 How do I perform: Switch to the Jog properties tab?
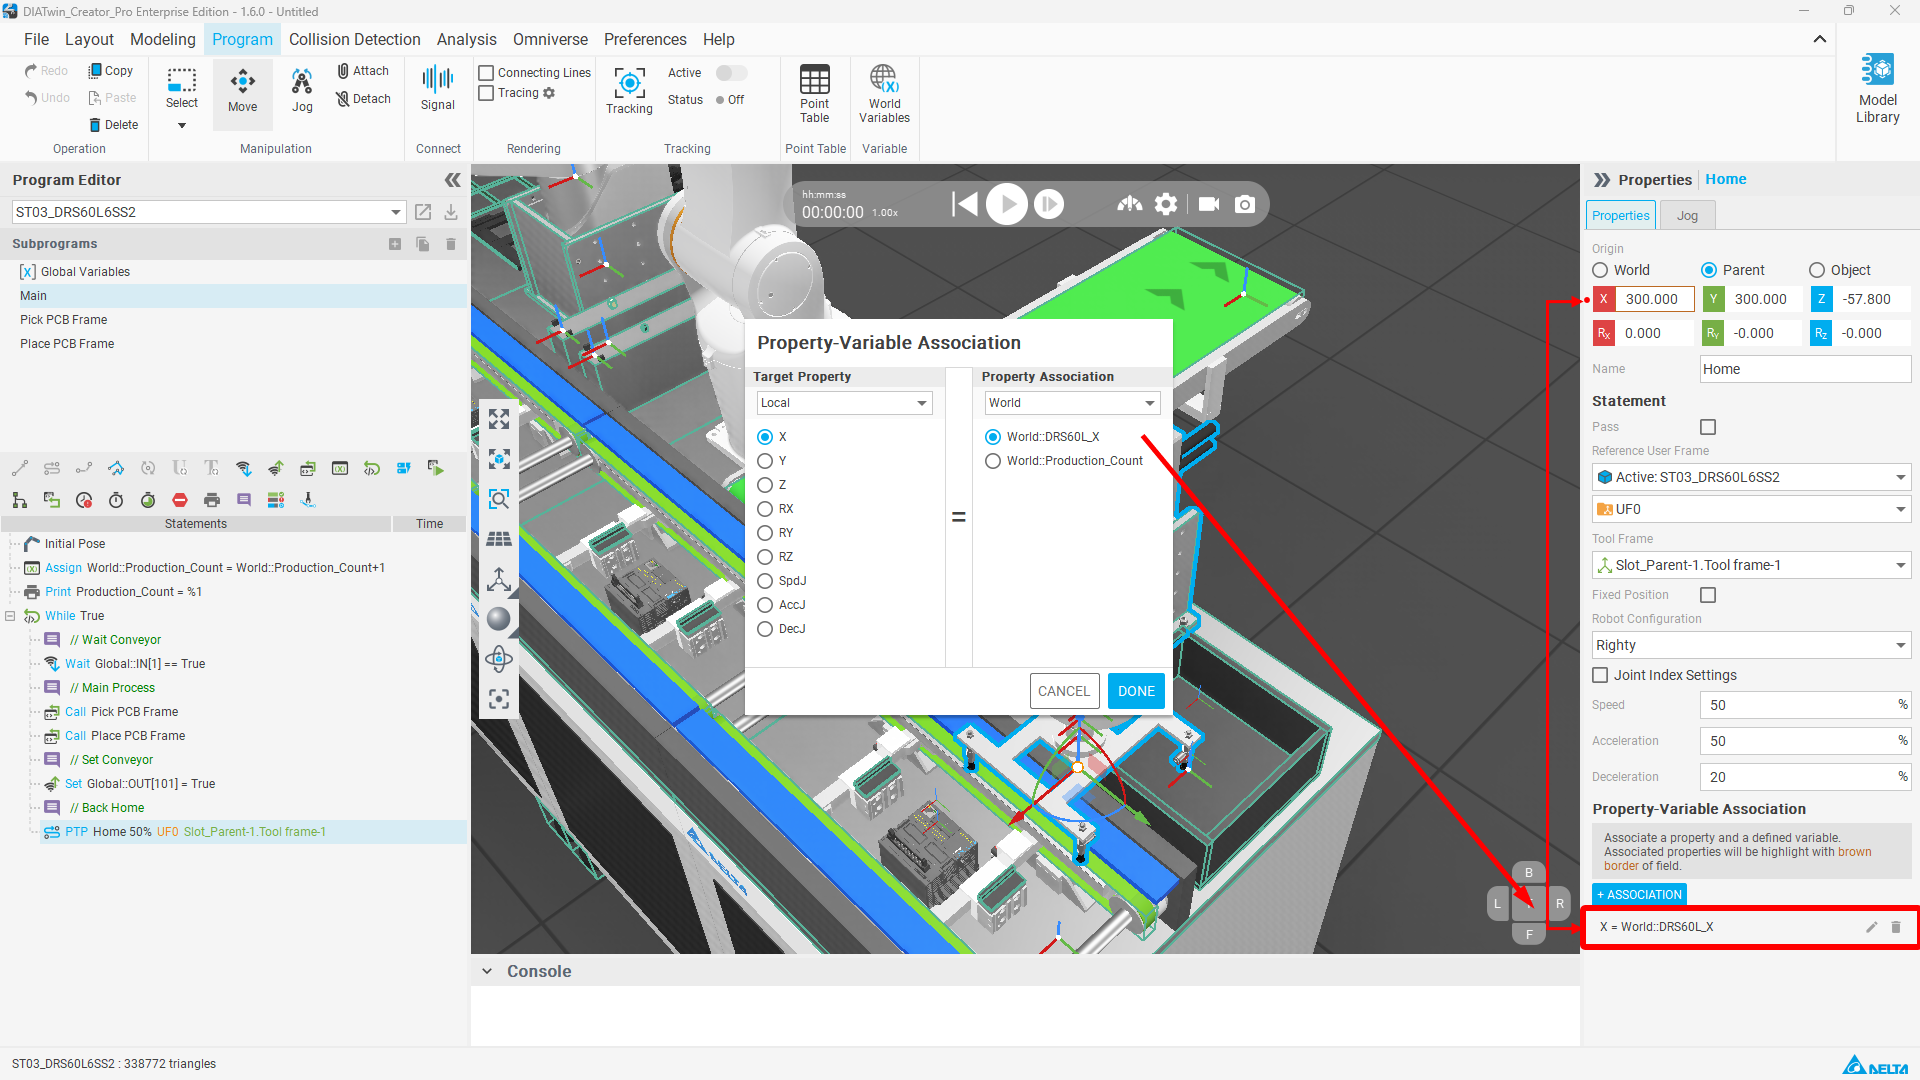(x=1687, y=216)
